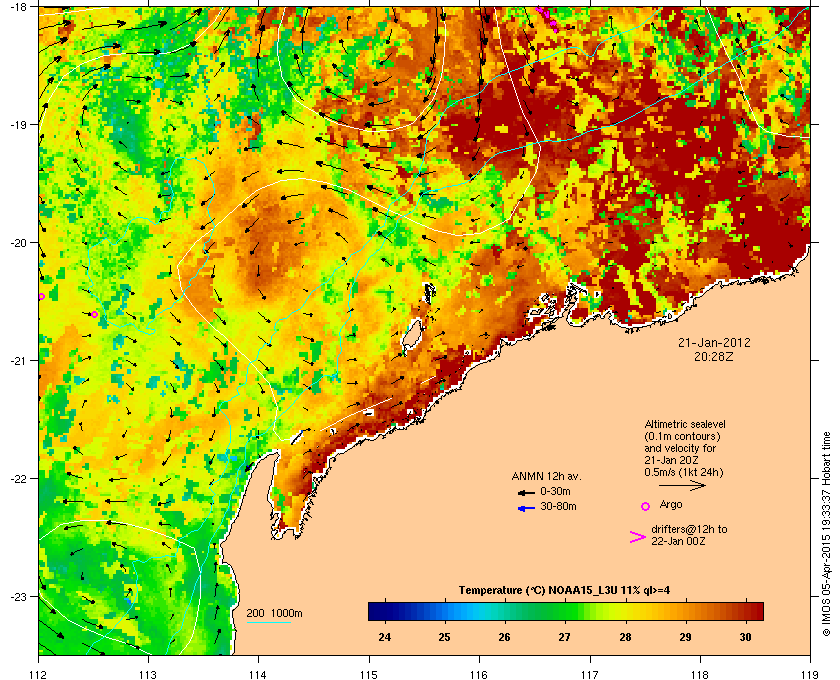Click the Argo float marker near 112.5, -20.6

click(95, 315)
